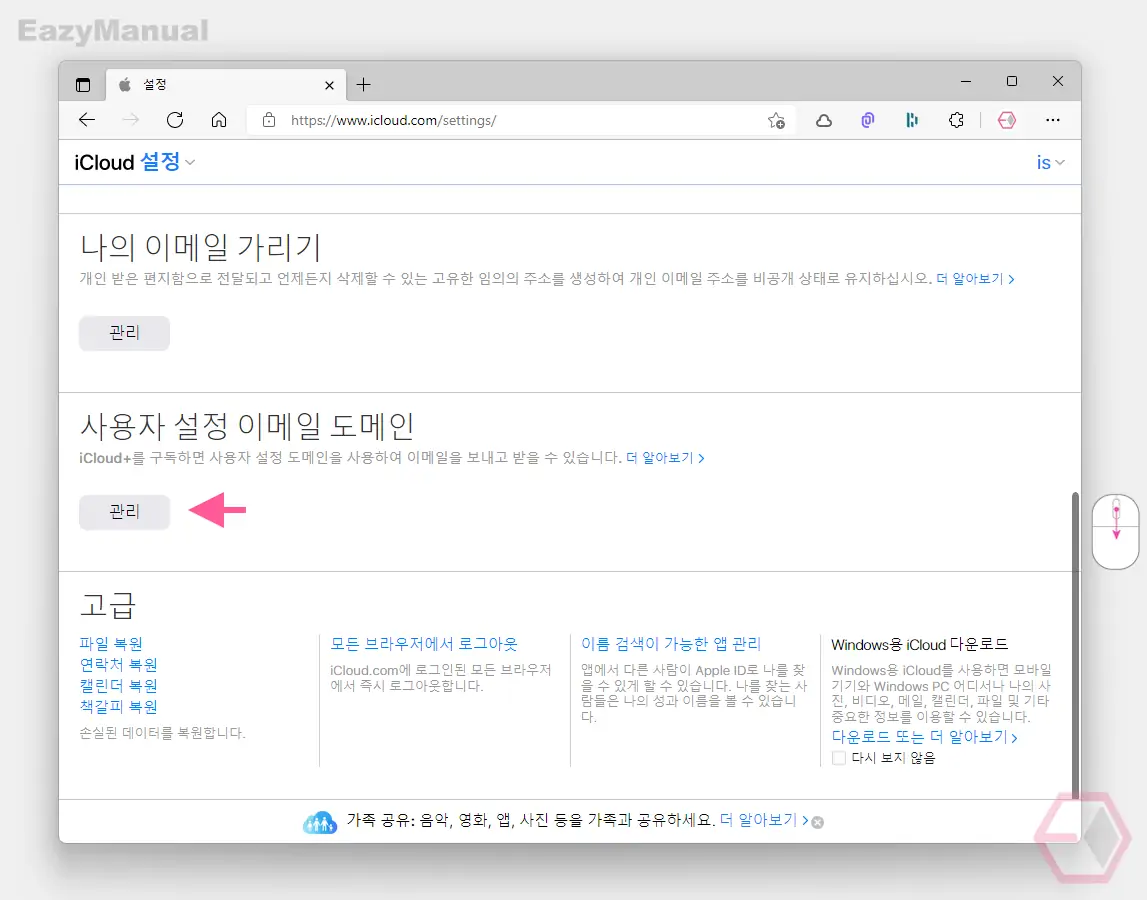Viewport: 1147px width, 900px height.
Task: Open the browser extensions puzzle icon
Action: click(956, 121)
